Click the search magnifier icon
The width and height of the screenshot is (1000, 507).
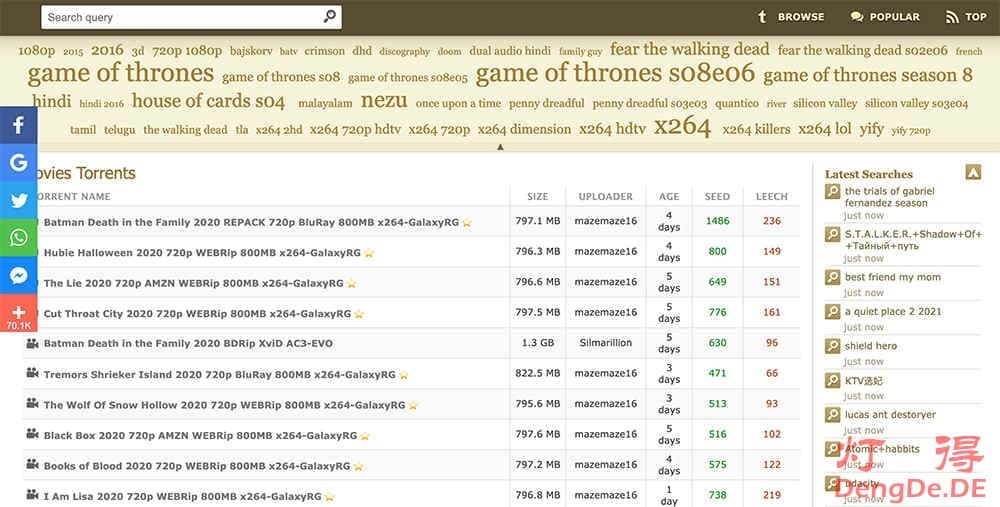click(330, 17)
